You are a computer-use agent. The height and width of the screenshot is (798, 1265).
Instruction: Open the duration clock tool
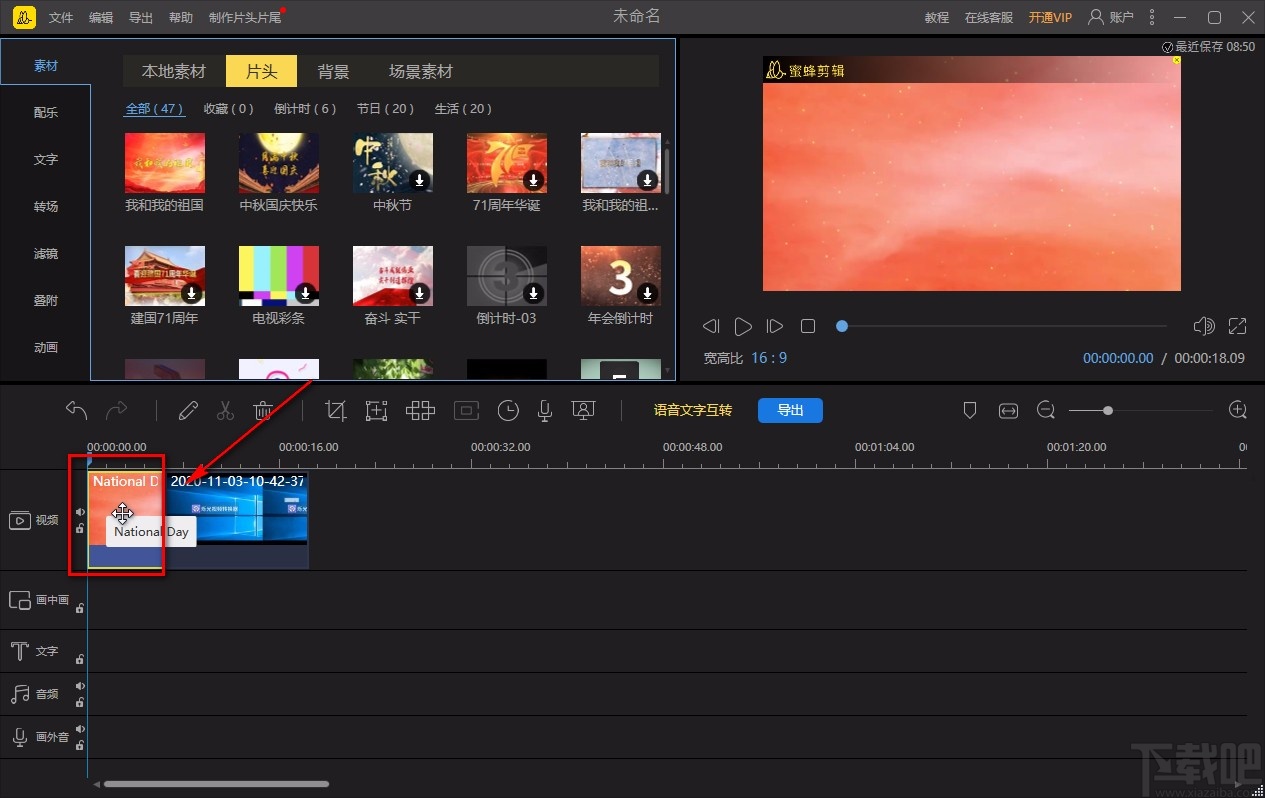(x=508, y=410)
